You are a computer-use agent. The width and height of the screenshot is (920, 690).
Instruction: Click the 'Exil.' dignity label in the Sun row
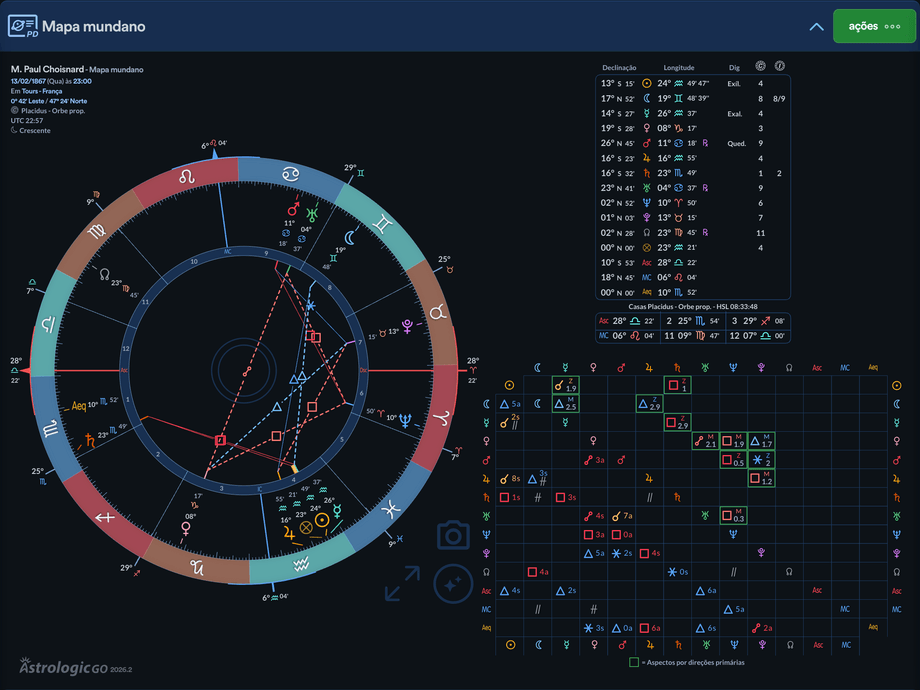point(734,84)
